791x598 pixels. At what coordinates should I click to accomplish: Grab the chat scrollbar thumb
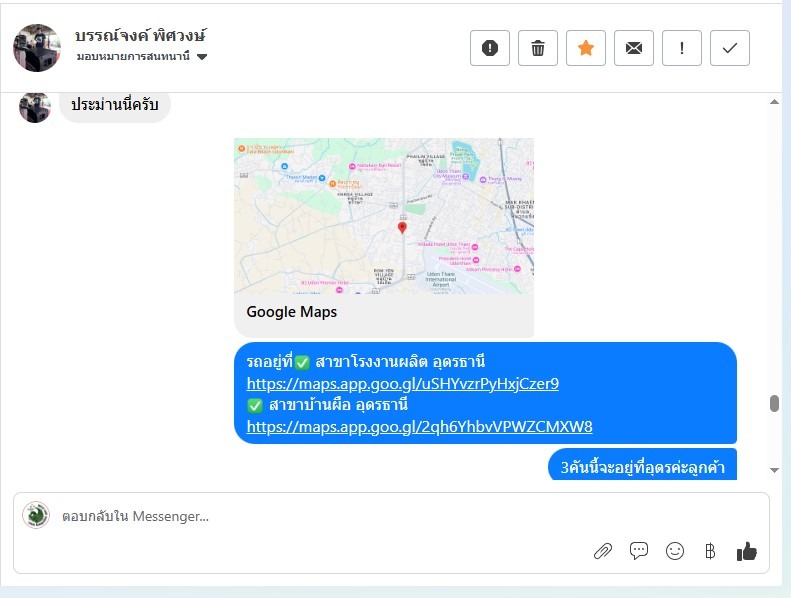click(774, 404)
